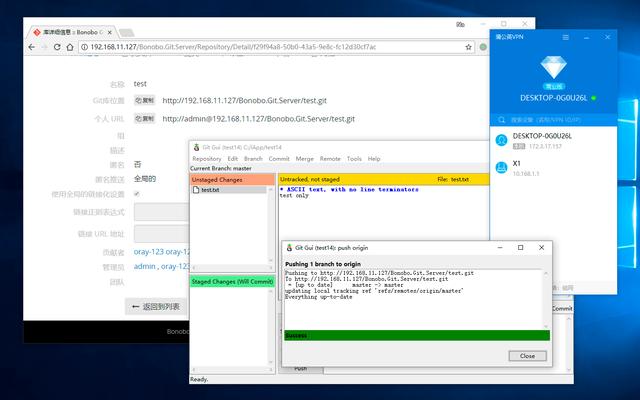This screenshot has height=400, width=640.
Task: Return to the repository list button
Action: click(x=156, y=307)
